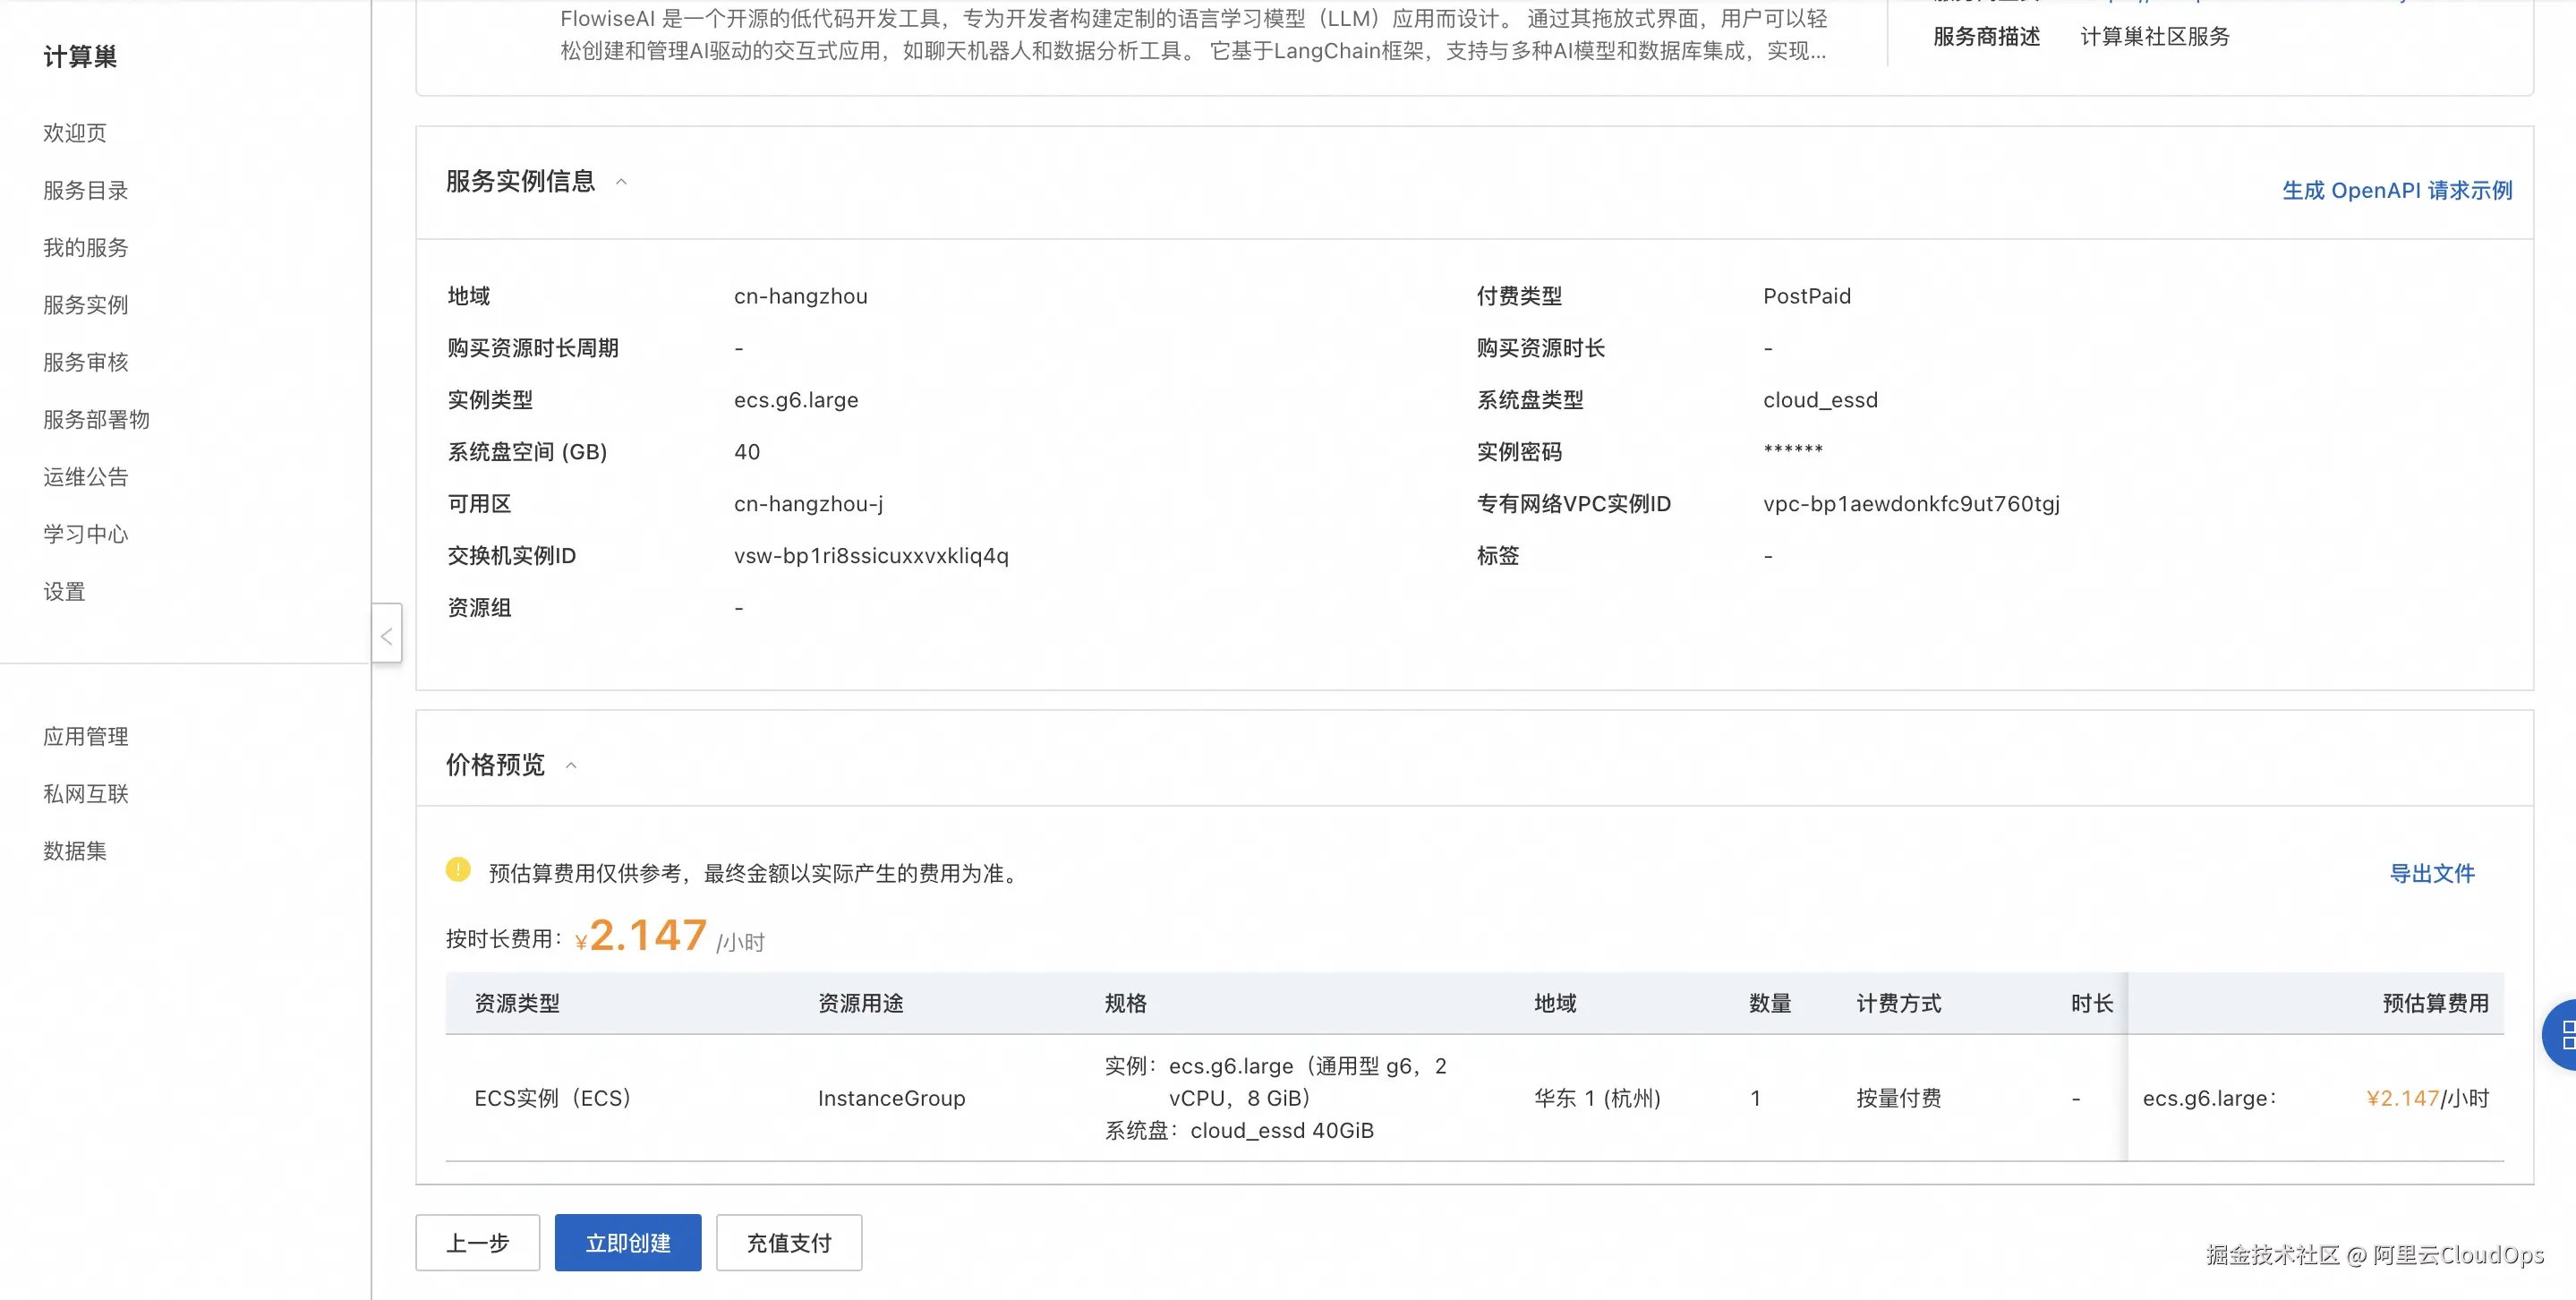Open 学习中心

(x=85, y=533)
